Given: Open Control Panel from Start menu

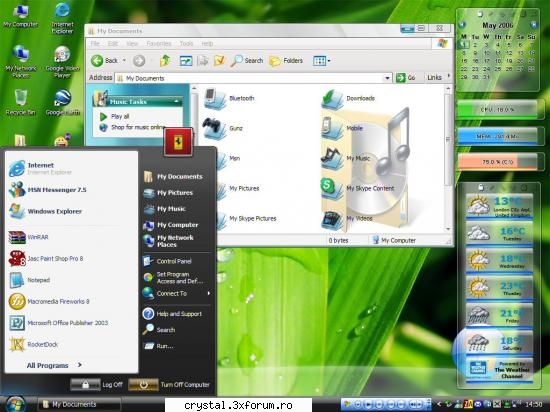Looking at the screenshot, I should (167, 261).
